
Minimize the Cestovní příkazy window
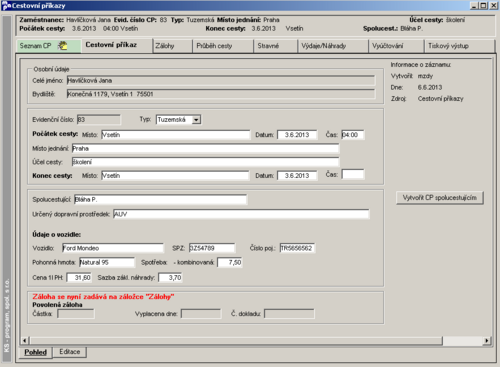click(474, 6)
